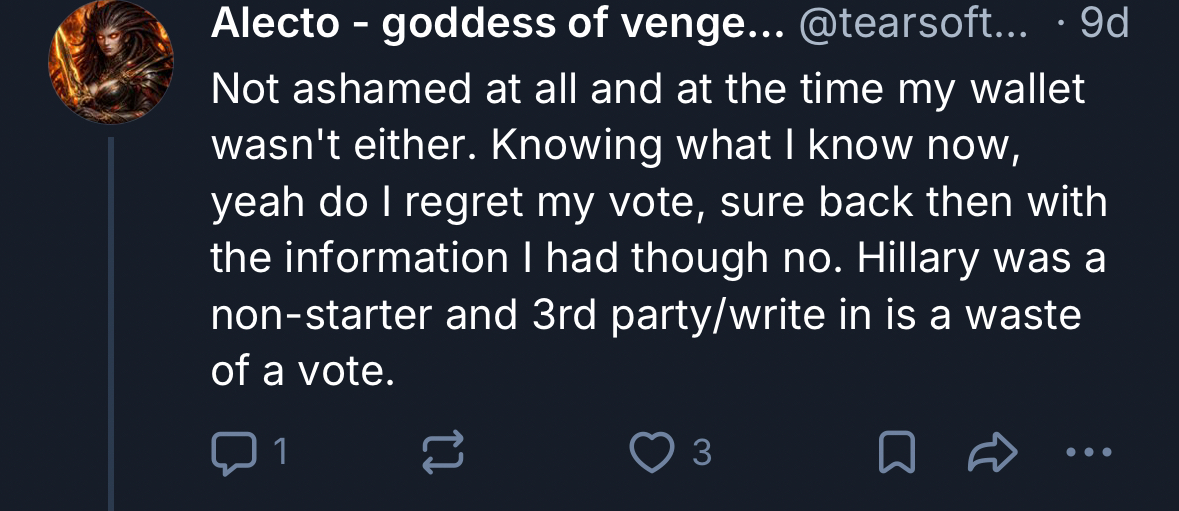
Task: Click the reply count number 1
Action: click(280, 453)
